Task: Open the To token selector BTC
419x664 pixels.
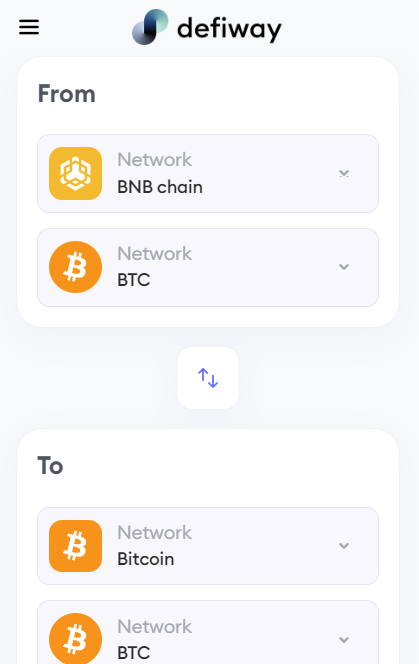Action: click(208, 632)
